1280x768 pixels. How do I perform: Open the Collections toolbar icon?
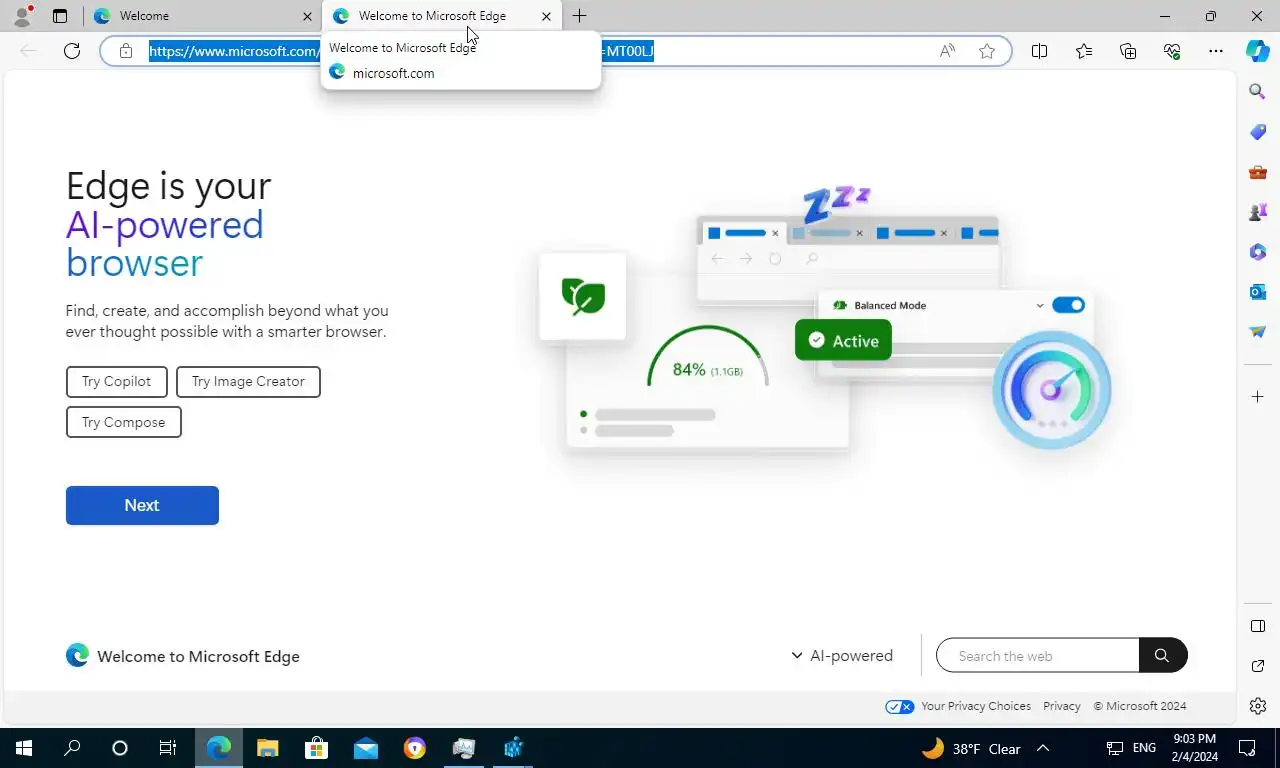pos(1128,51)
